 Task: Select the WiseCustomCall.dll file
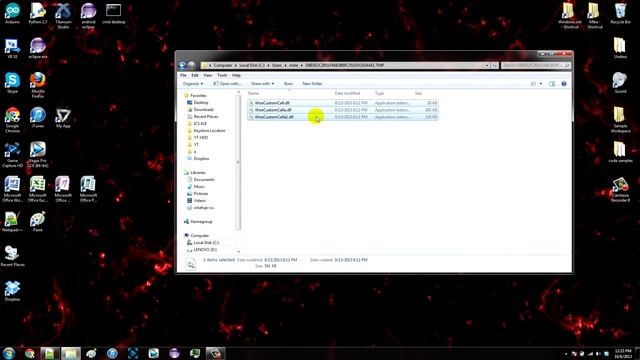[x=342, y=103]
